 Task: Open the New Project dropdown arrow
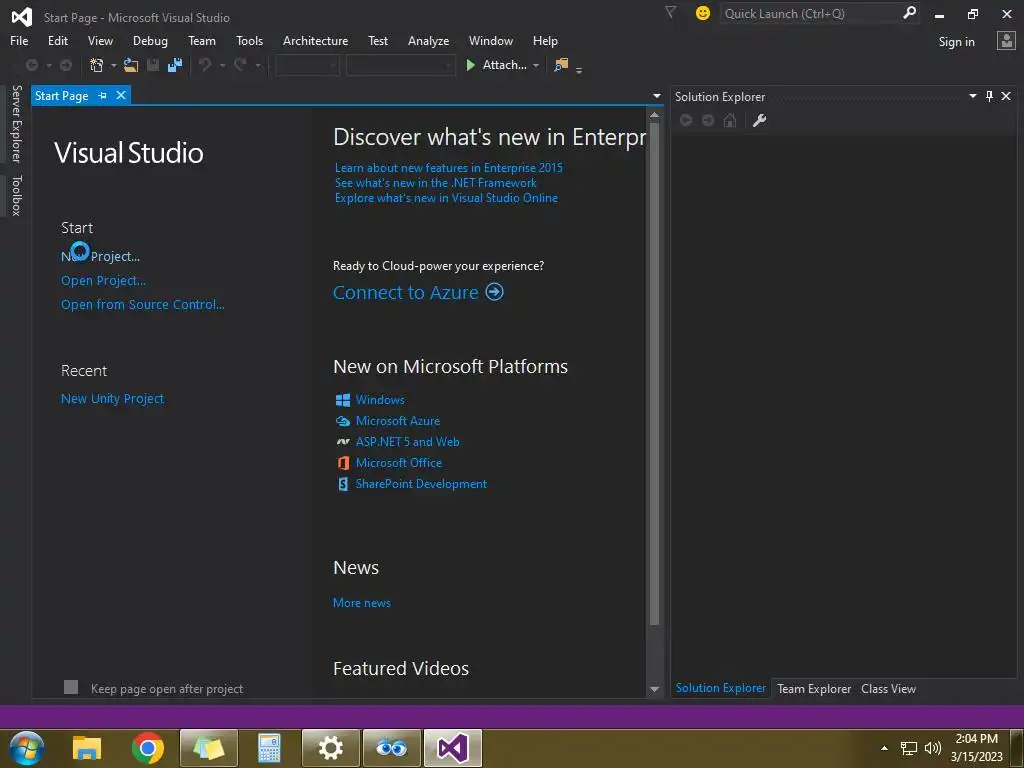click(x=114, y=65)
